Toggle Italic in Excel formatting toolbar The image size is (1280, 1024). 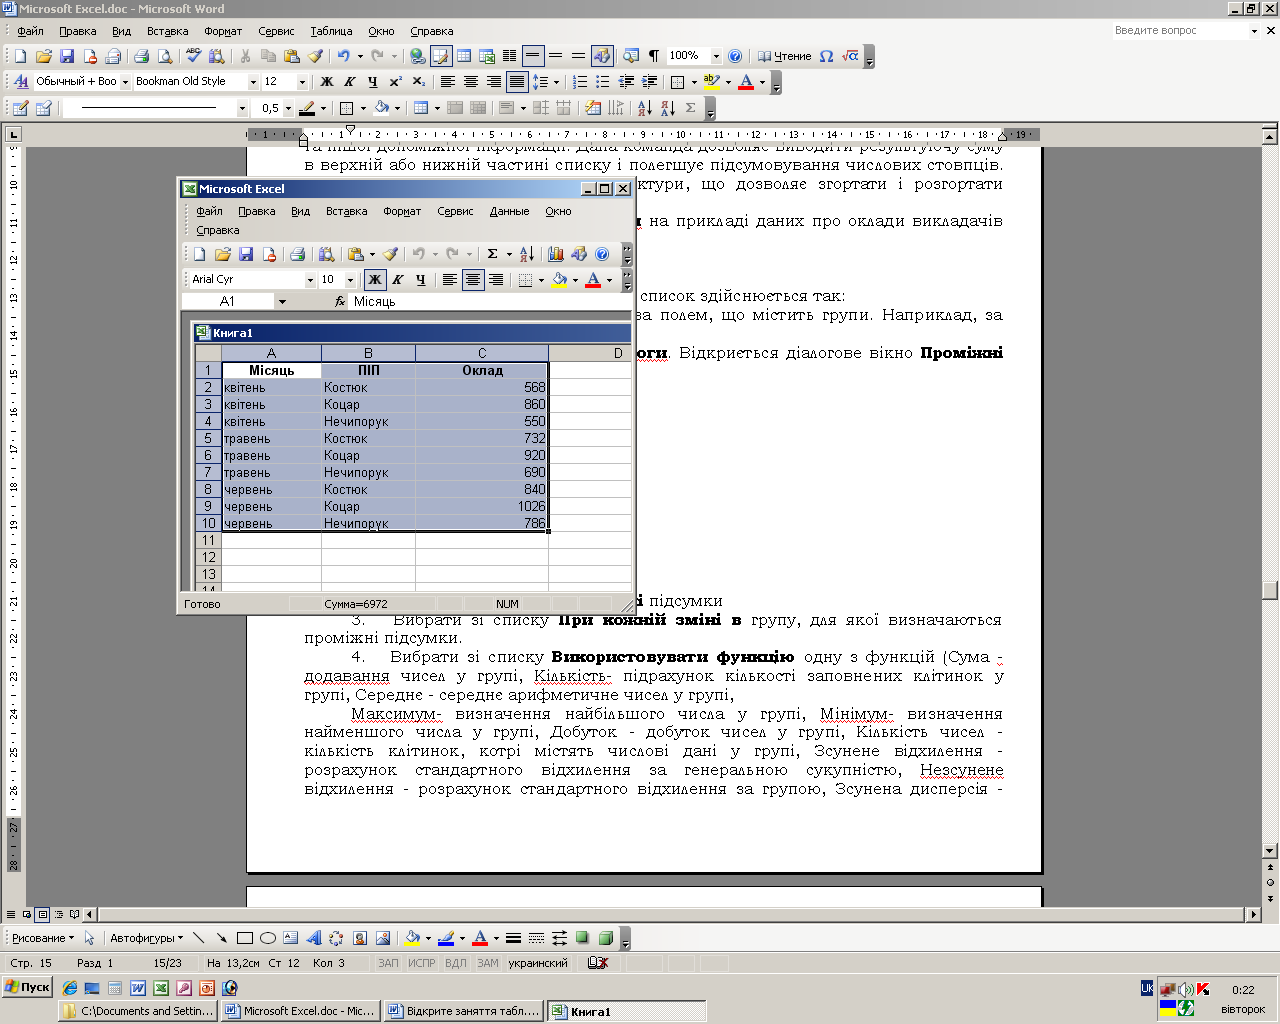click(x=398, y=280)
